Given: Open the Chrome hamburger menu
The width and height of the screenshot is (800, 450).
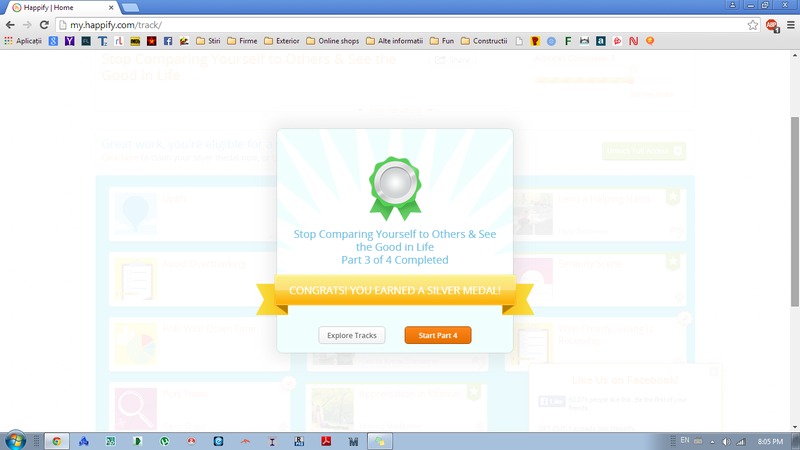Looking at the screenshot, I should [790, 24].
